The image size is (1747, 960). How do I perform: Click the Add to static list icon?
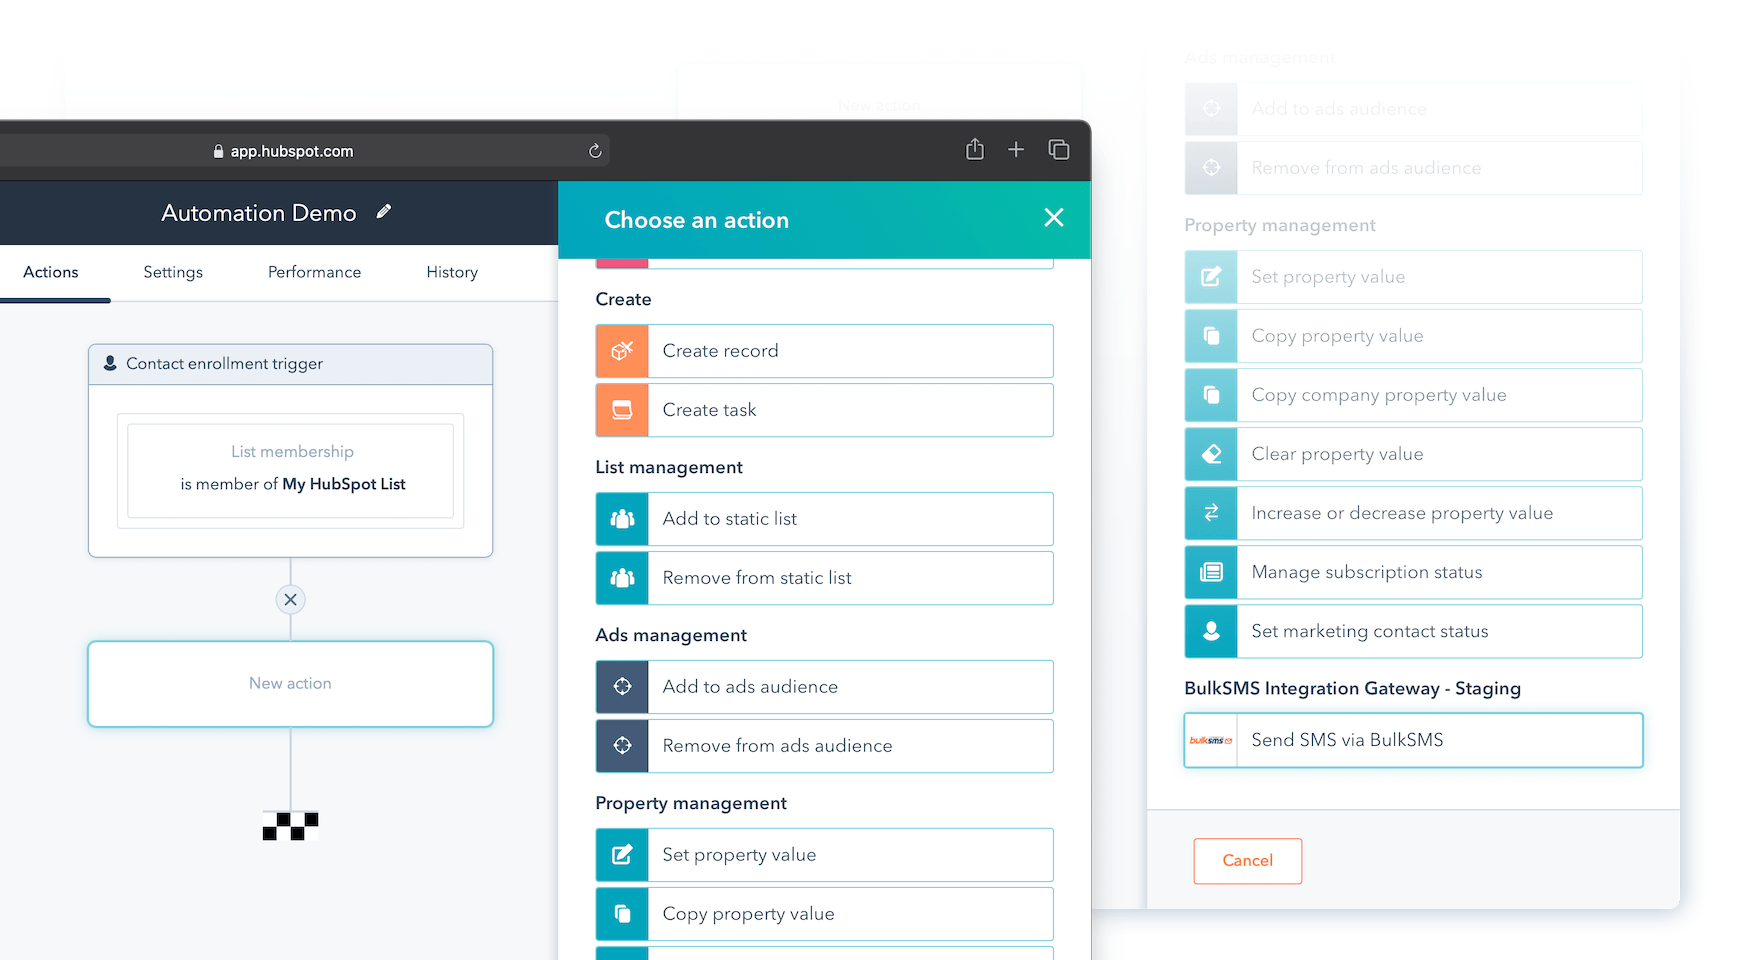(622, 519)
